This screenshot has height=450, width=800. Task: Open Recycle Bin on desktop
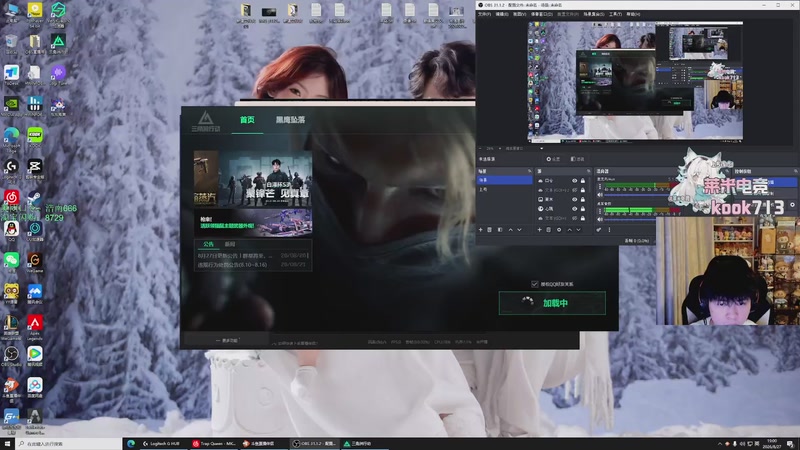pos(11,44)
